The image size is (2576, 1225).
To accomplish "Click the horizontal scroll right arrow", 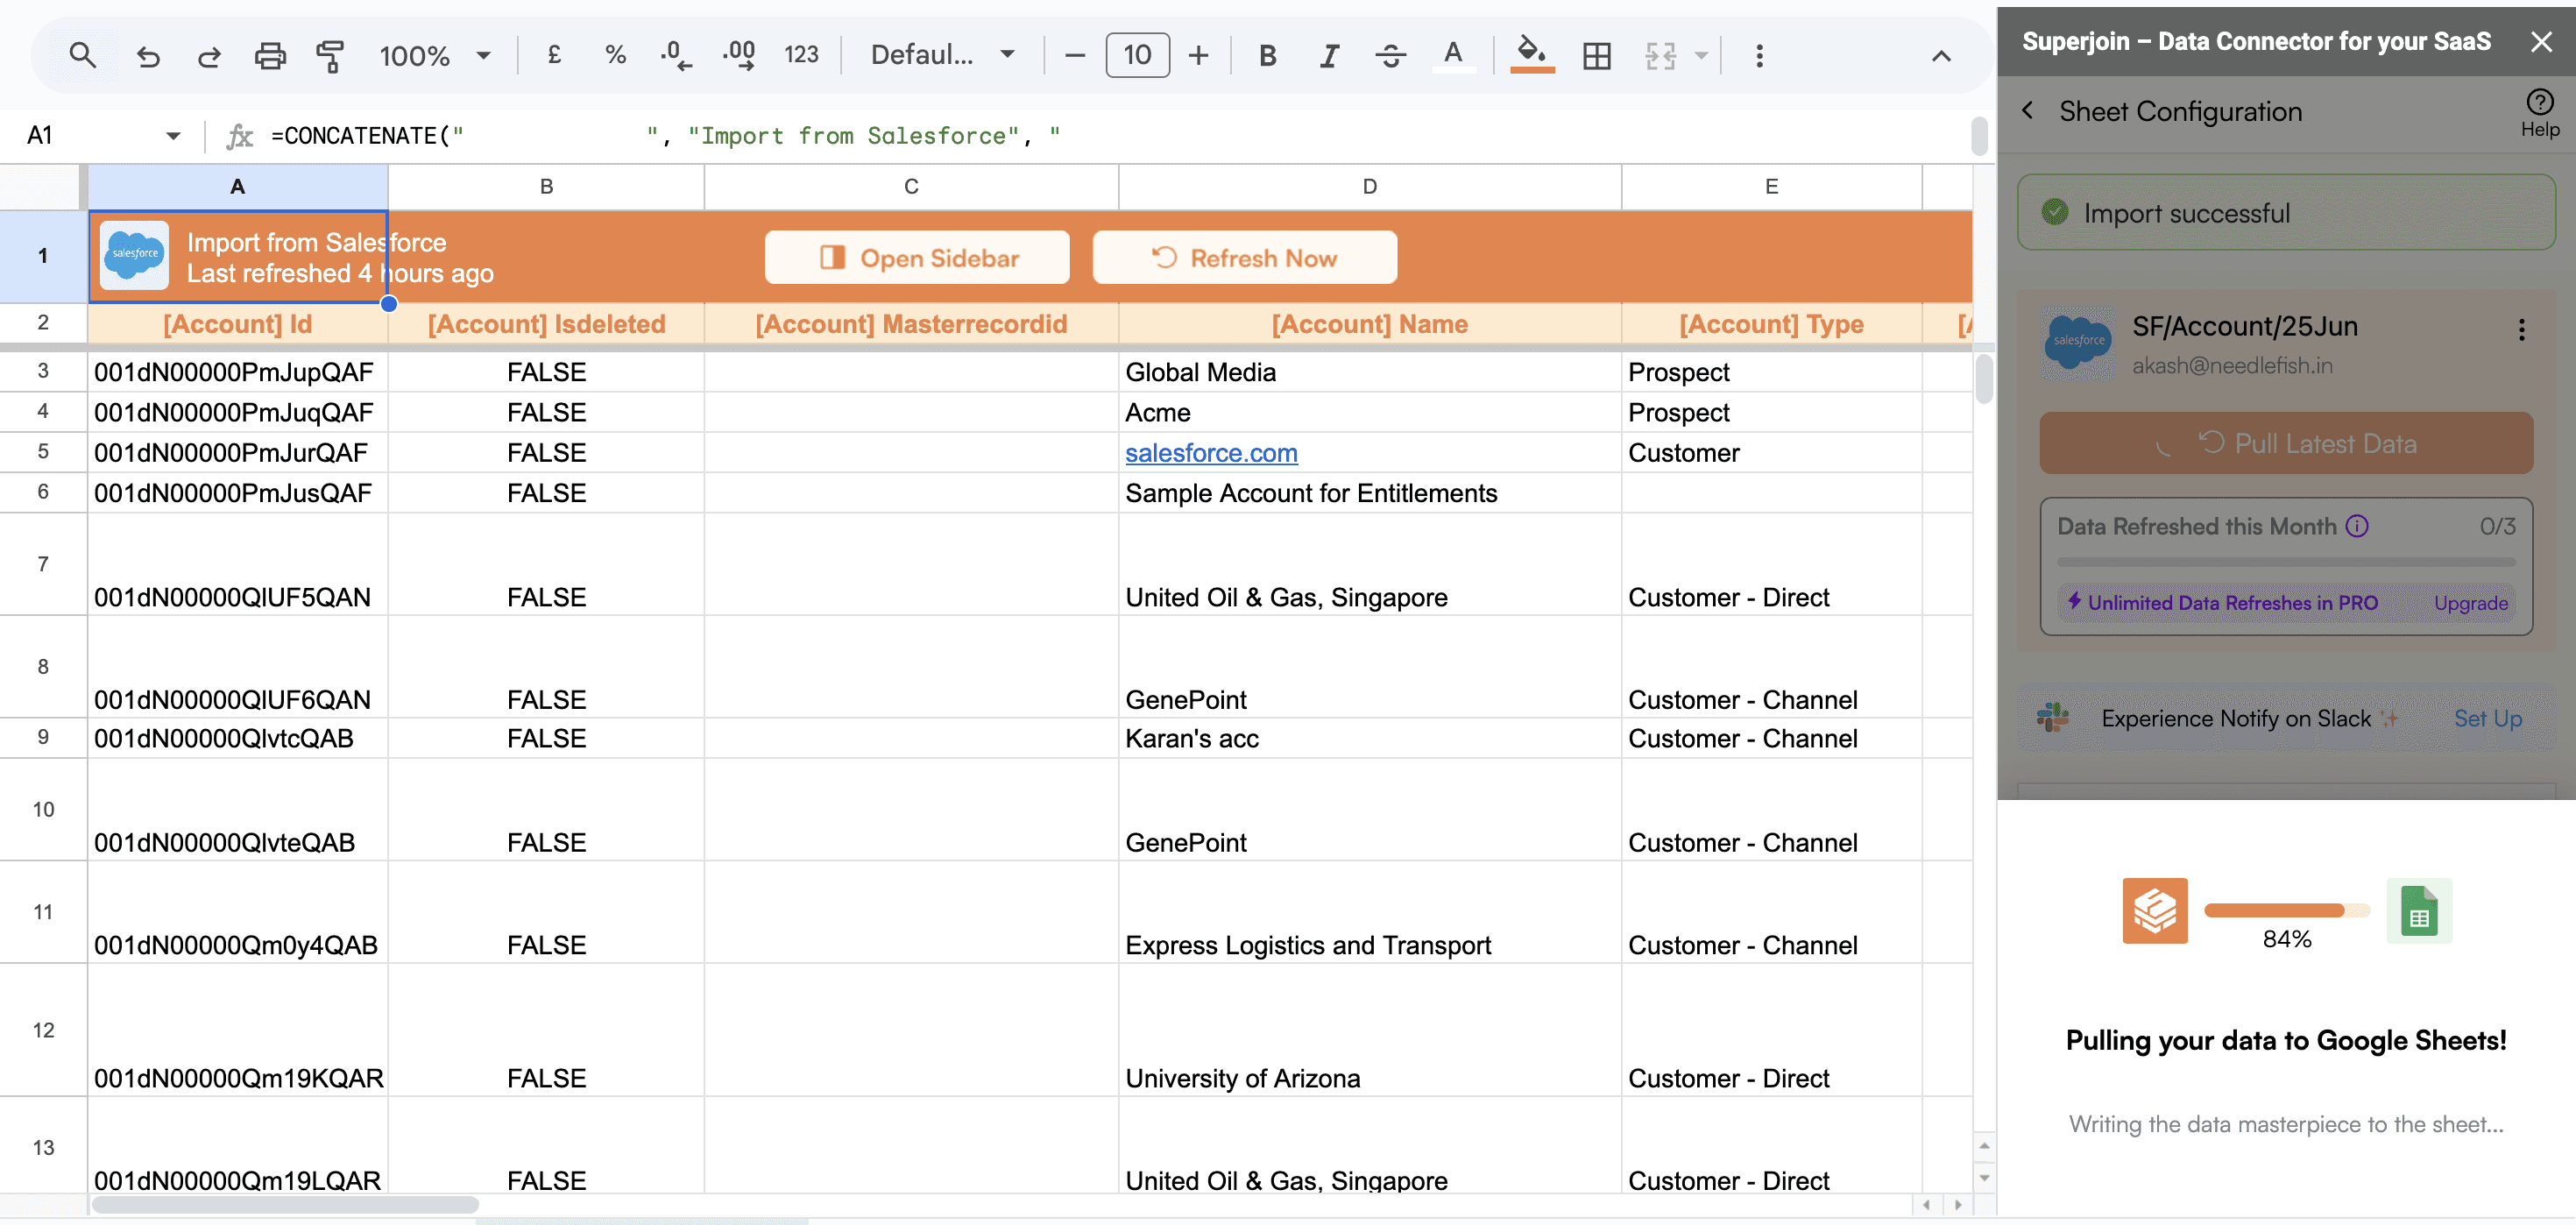I will [1958, 1204].
